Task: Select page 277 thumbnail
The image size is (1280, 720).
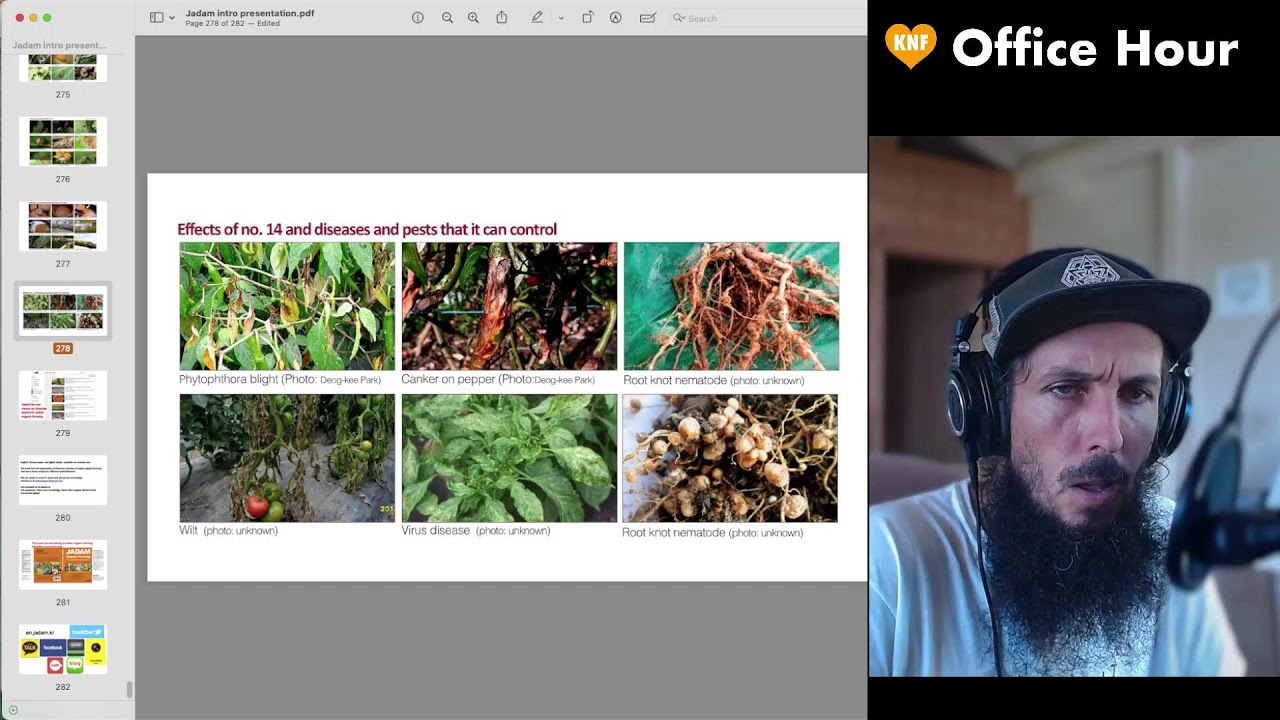Action: tap(63, 227)
